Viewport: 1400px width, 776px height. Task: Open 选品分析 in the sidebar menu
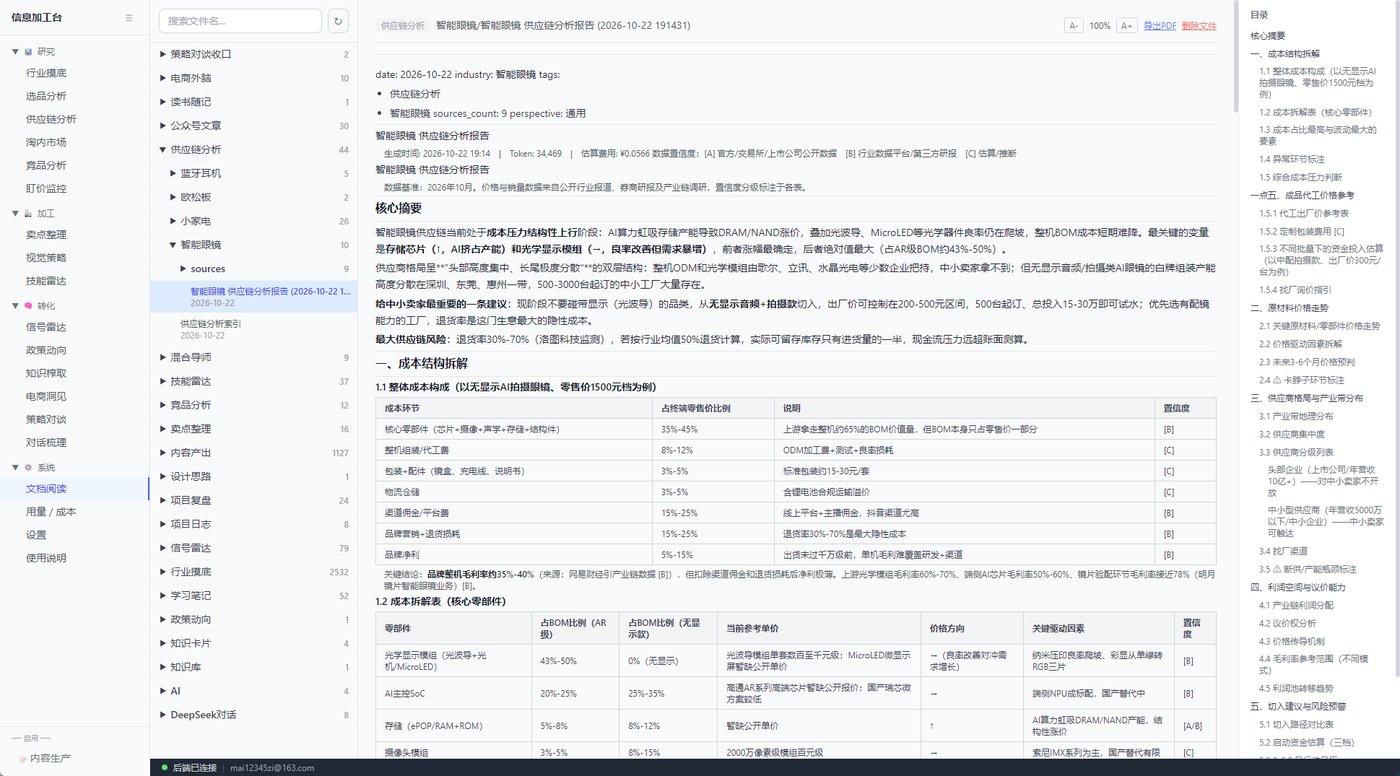[46, 96]
